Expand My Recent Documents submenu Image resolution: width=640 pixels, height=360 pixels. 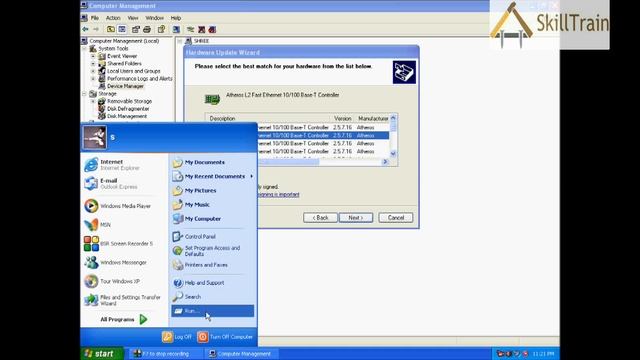[213, 176]
